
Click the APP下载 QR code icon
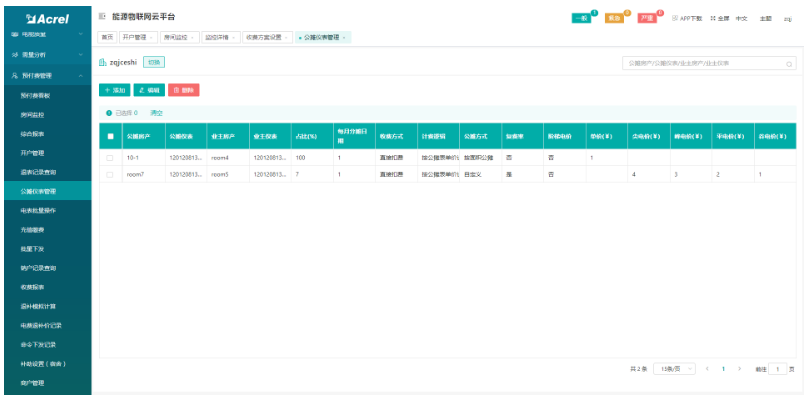tap(675, 18)
